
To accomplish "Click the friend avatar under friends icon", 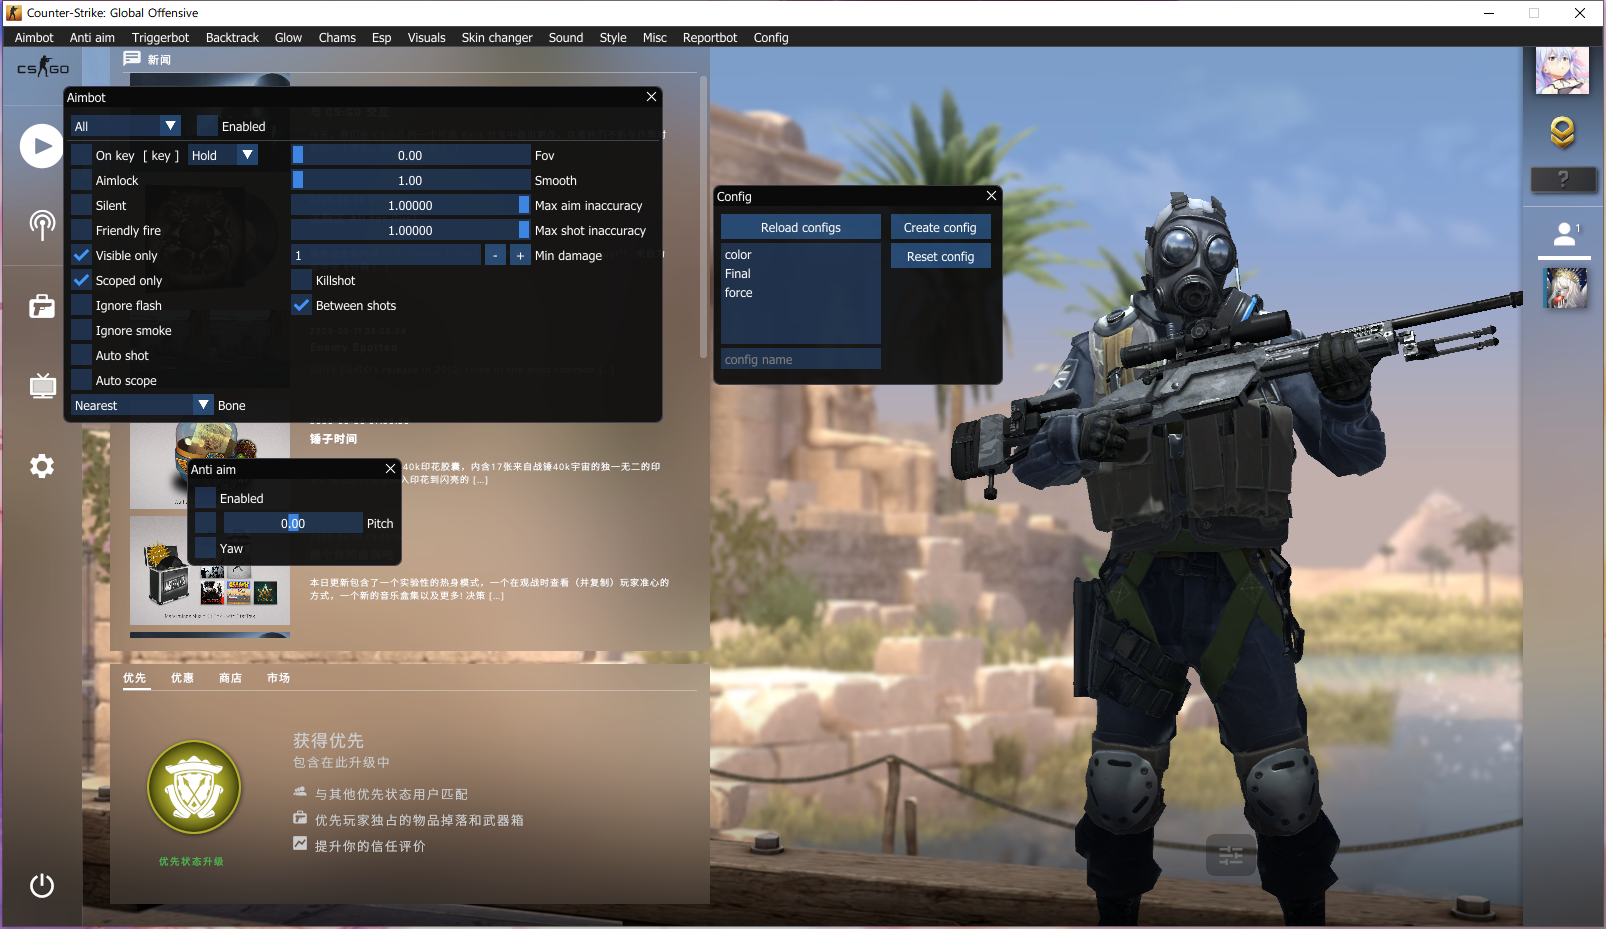I will [1565, 288].
